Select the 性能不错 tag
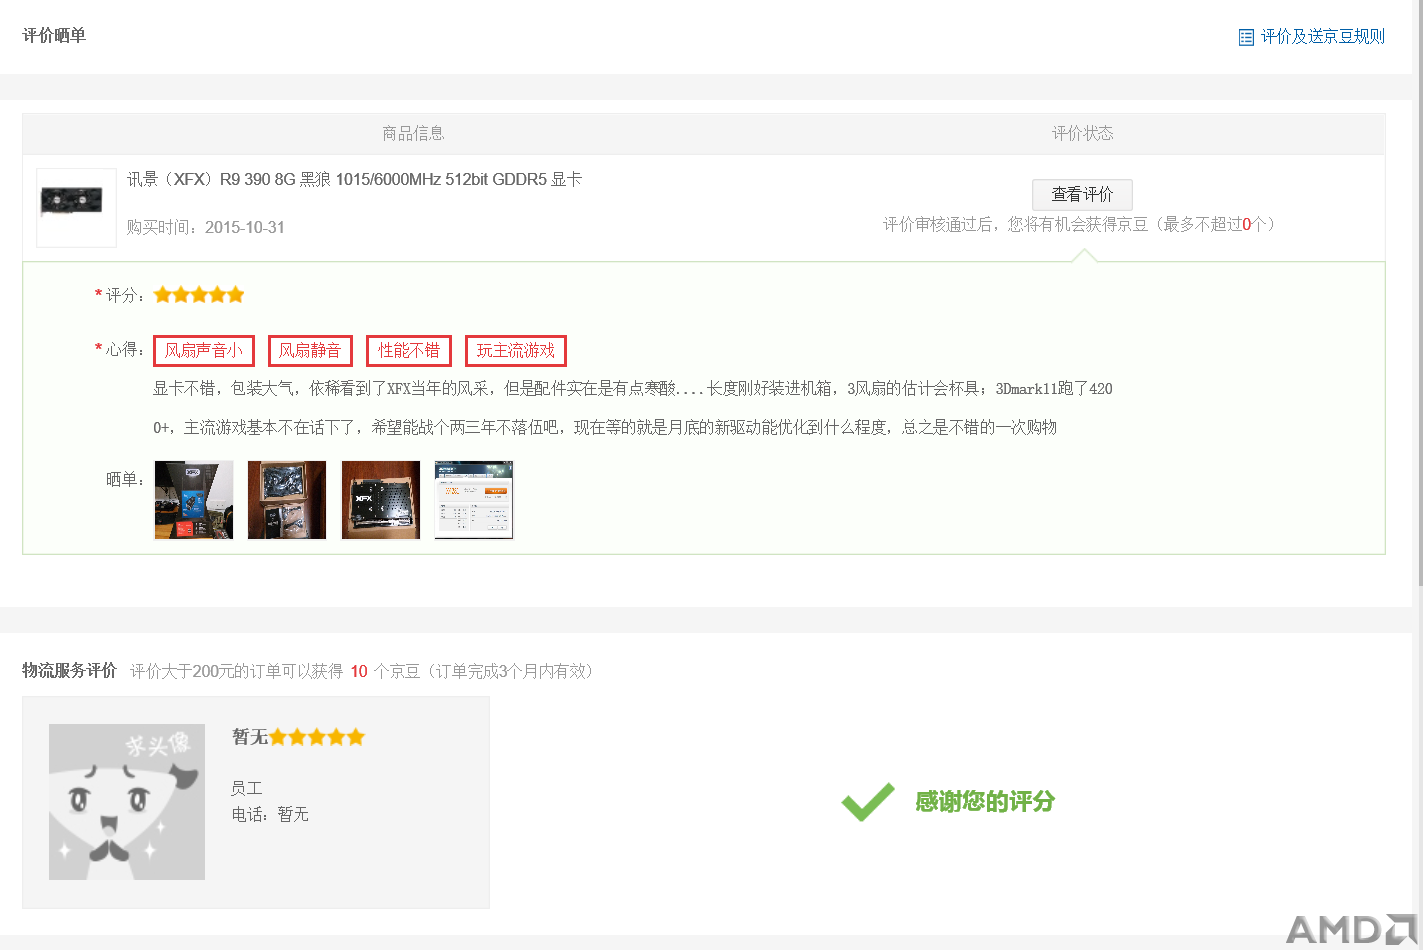This screenshot has width=1423, height=950. point(409,351)
